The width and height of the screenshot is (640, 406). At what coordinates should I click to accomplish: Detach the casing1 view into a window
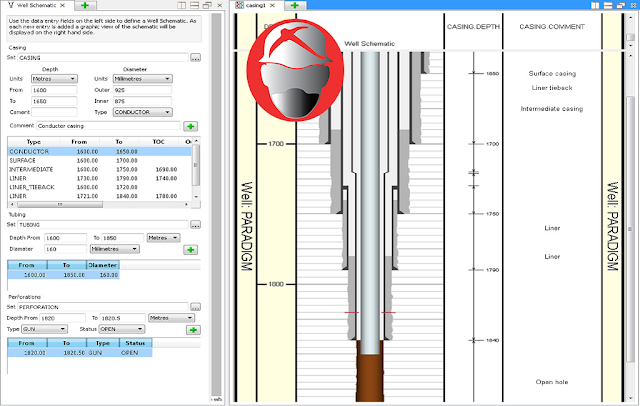[621, 5]
